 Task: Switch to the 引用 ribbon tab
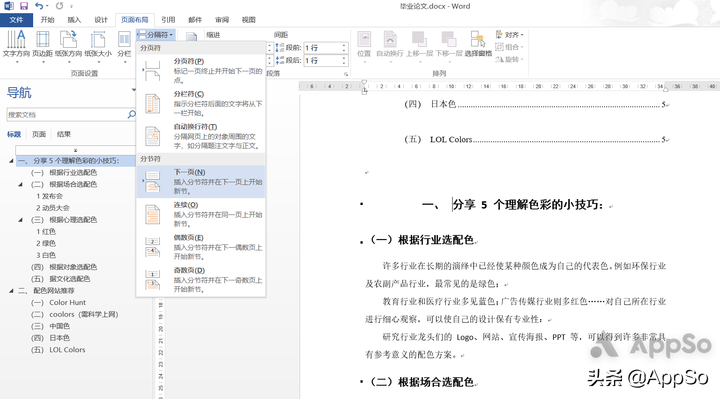(x=168, y=20)
